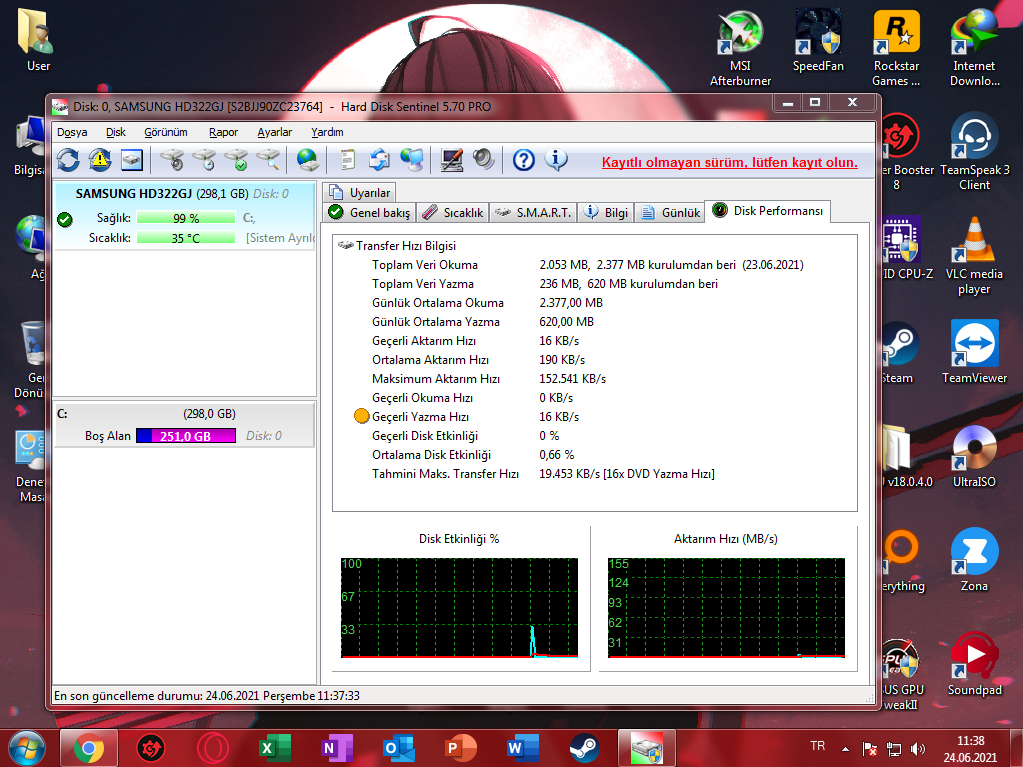Switch to the Günlük tab
This screenshot has height=767, width=1023.
tap(670, 213)
